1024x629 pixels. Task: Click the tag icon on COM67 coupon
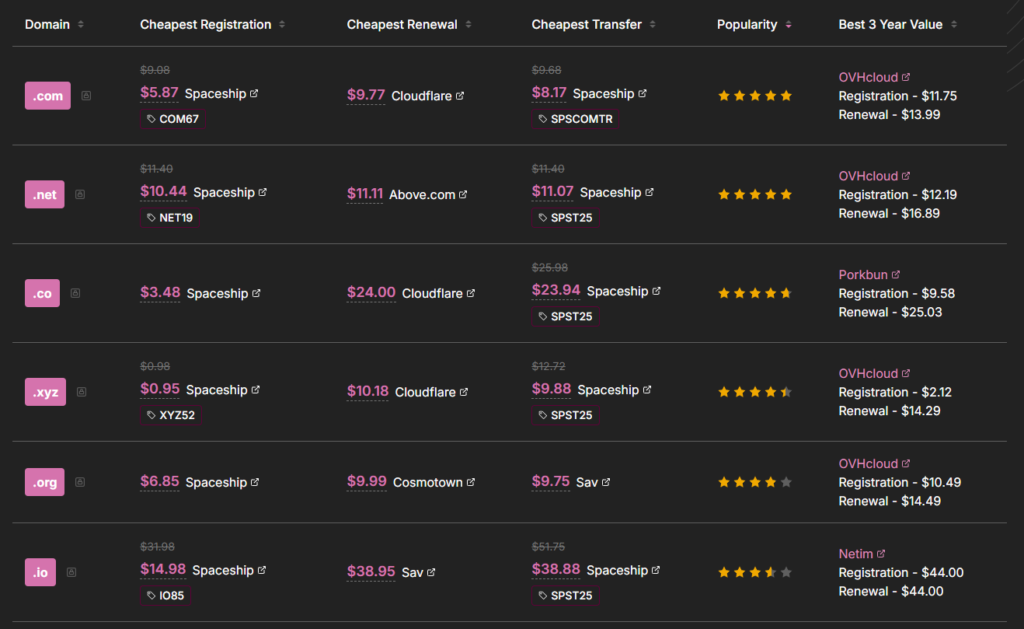tap(151, 119)
